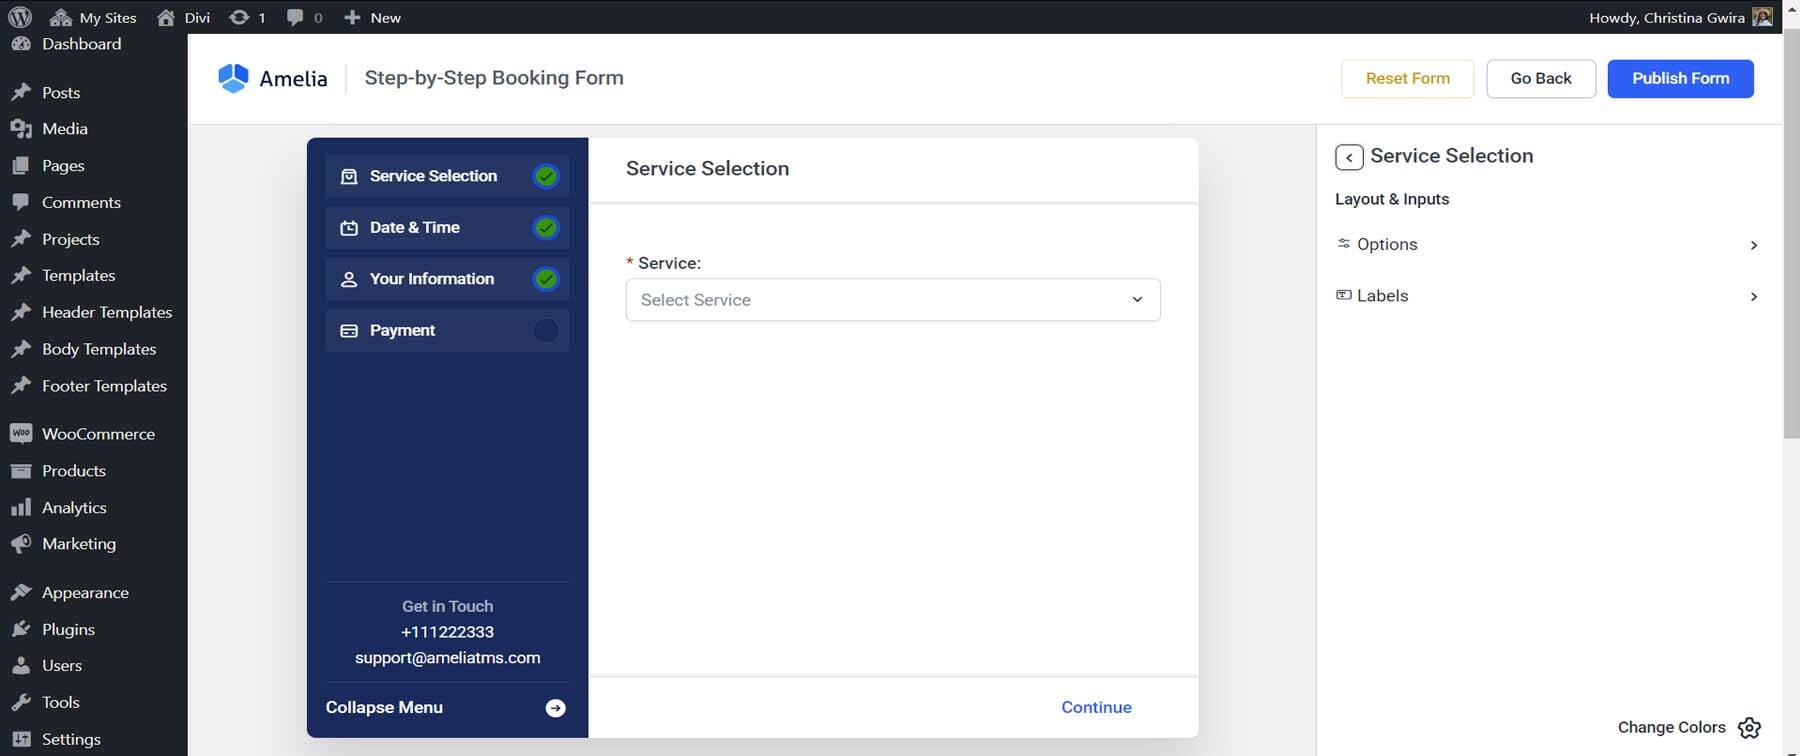
Task: Click the back arrow beside Service Selection
Action: pyautogui.click(x=1348, y=157)
